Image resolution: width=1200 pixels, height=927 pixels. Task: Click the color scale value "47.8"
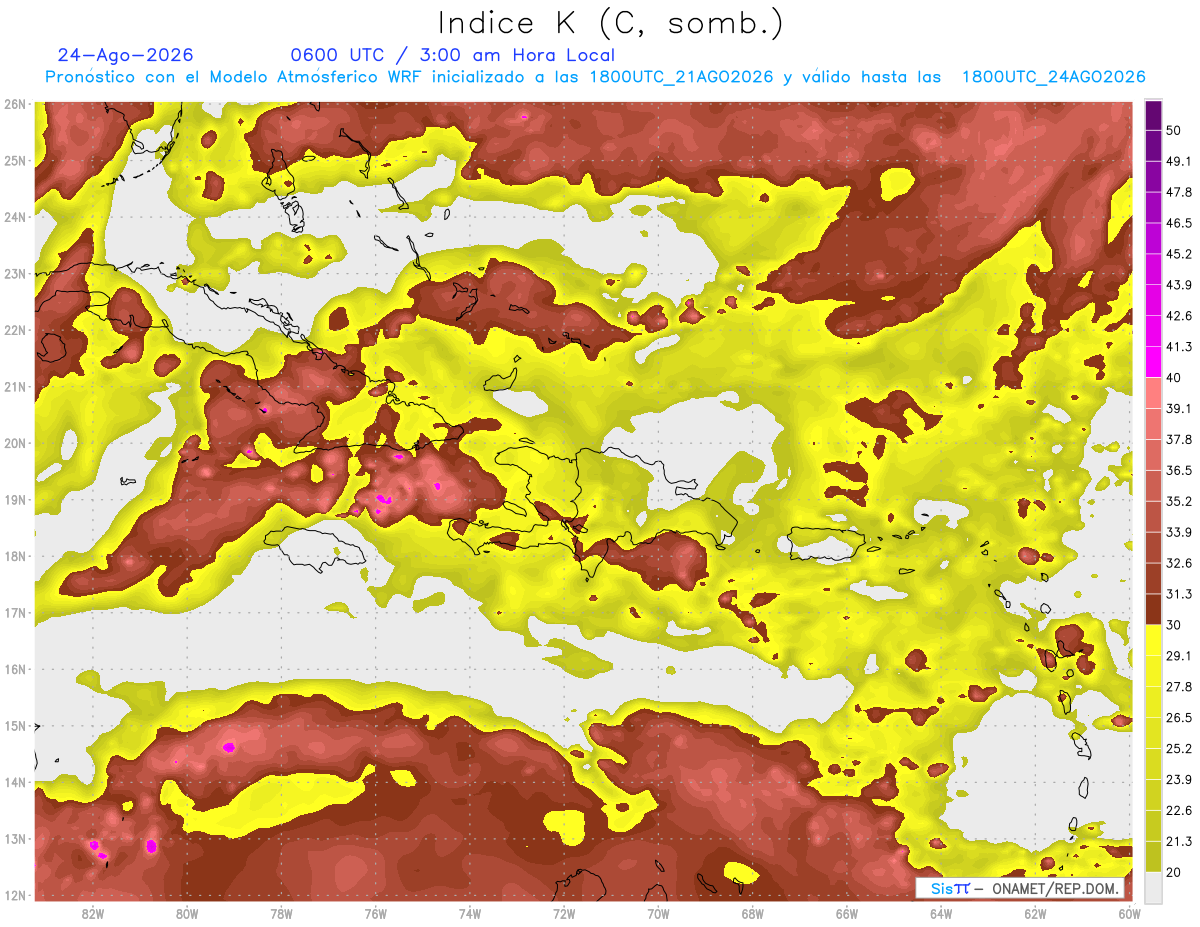[x=1179, y=192]
